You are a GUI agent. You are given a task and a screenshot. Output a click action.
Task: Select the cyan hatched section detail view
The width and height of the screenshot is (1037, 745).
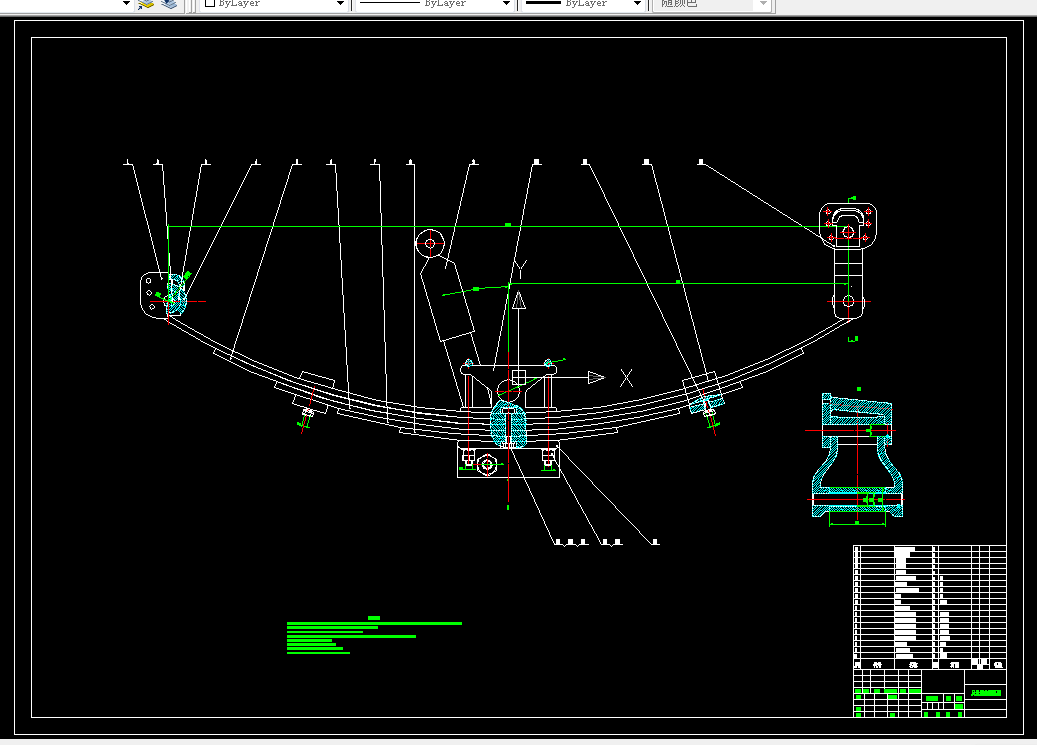pyautogui.click(x=857, y=456)
